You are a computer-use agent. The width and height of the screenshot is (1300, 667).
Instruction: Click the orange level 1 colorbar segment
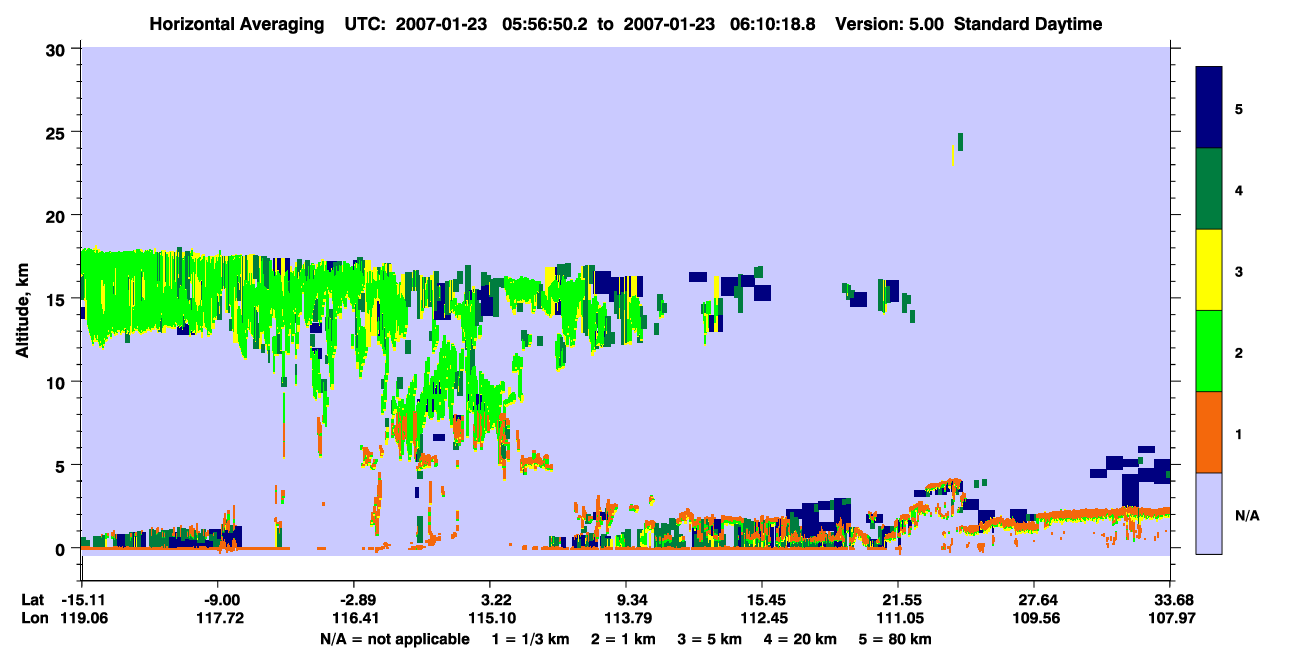(1209, 432)
